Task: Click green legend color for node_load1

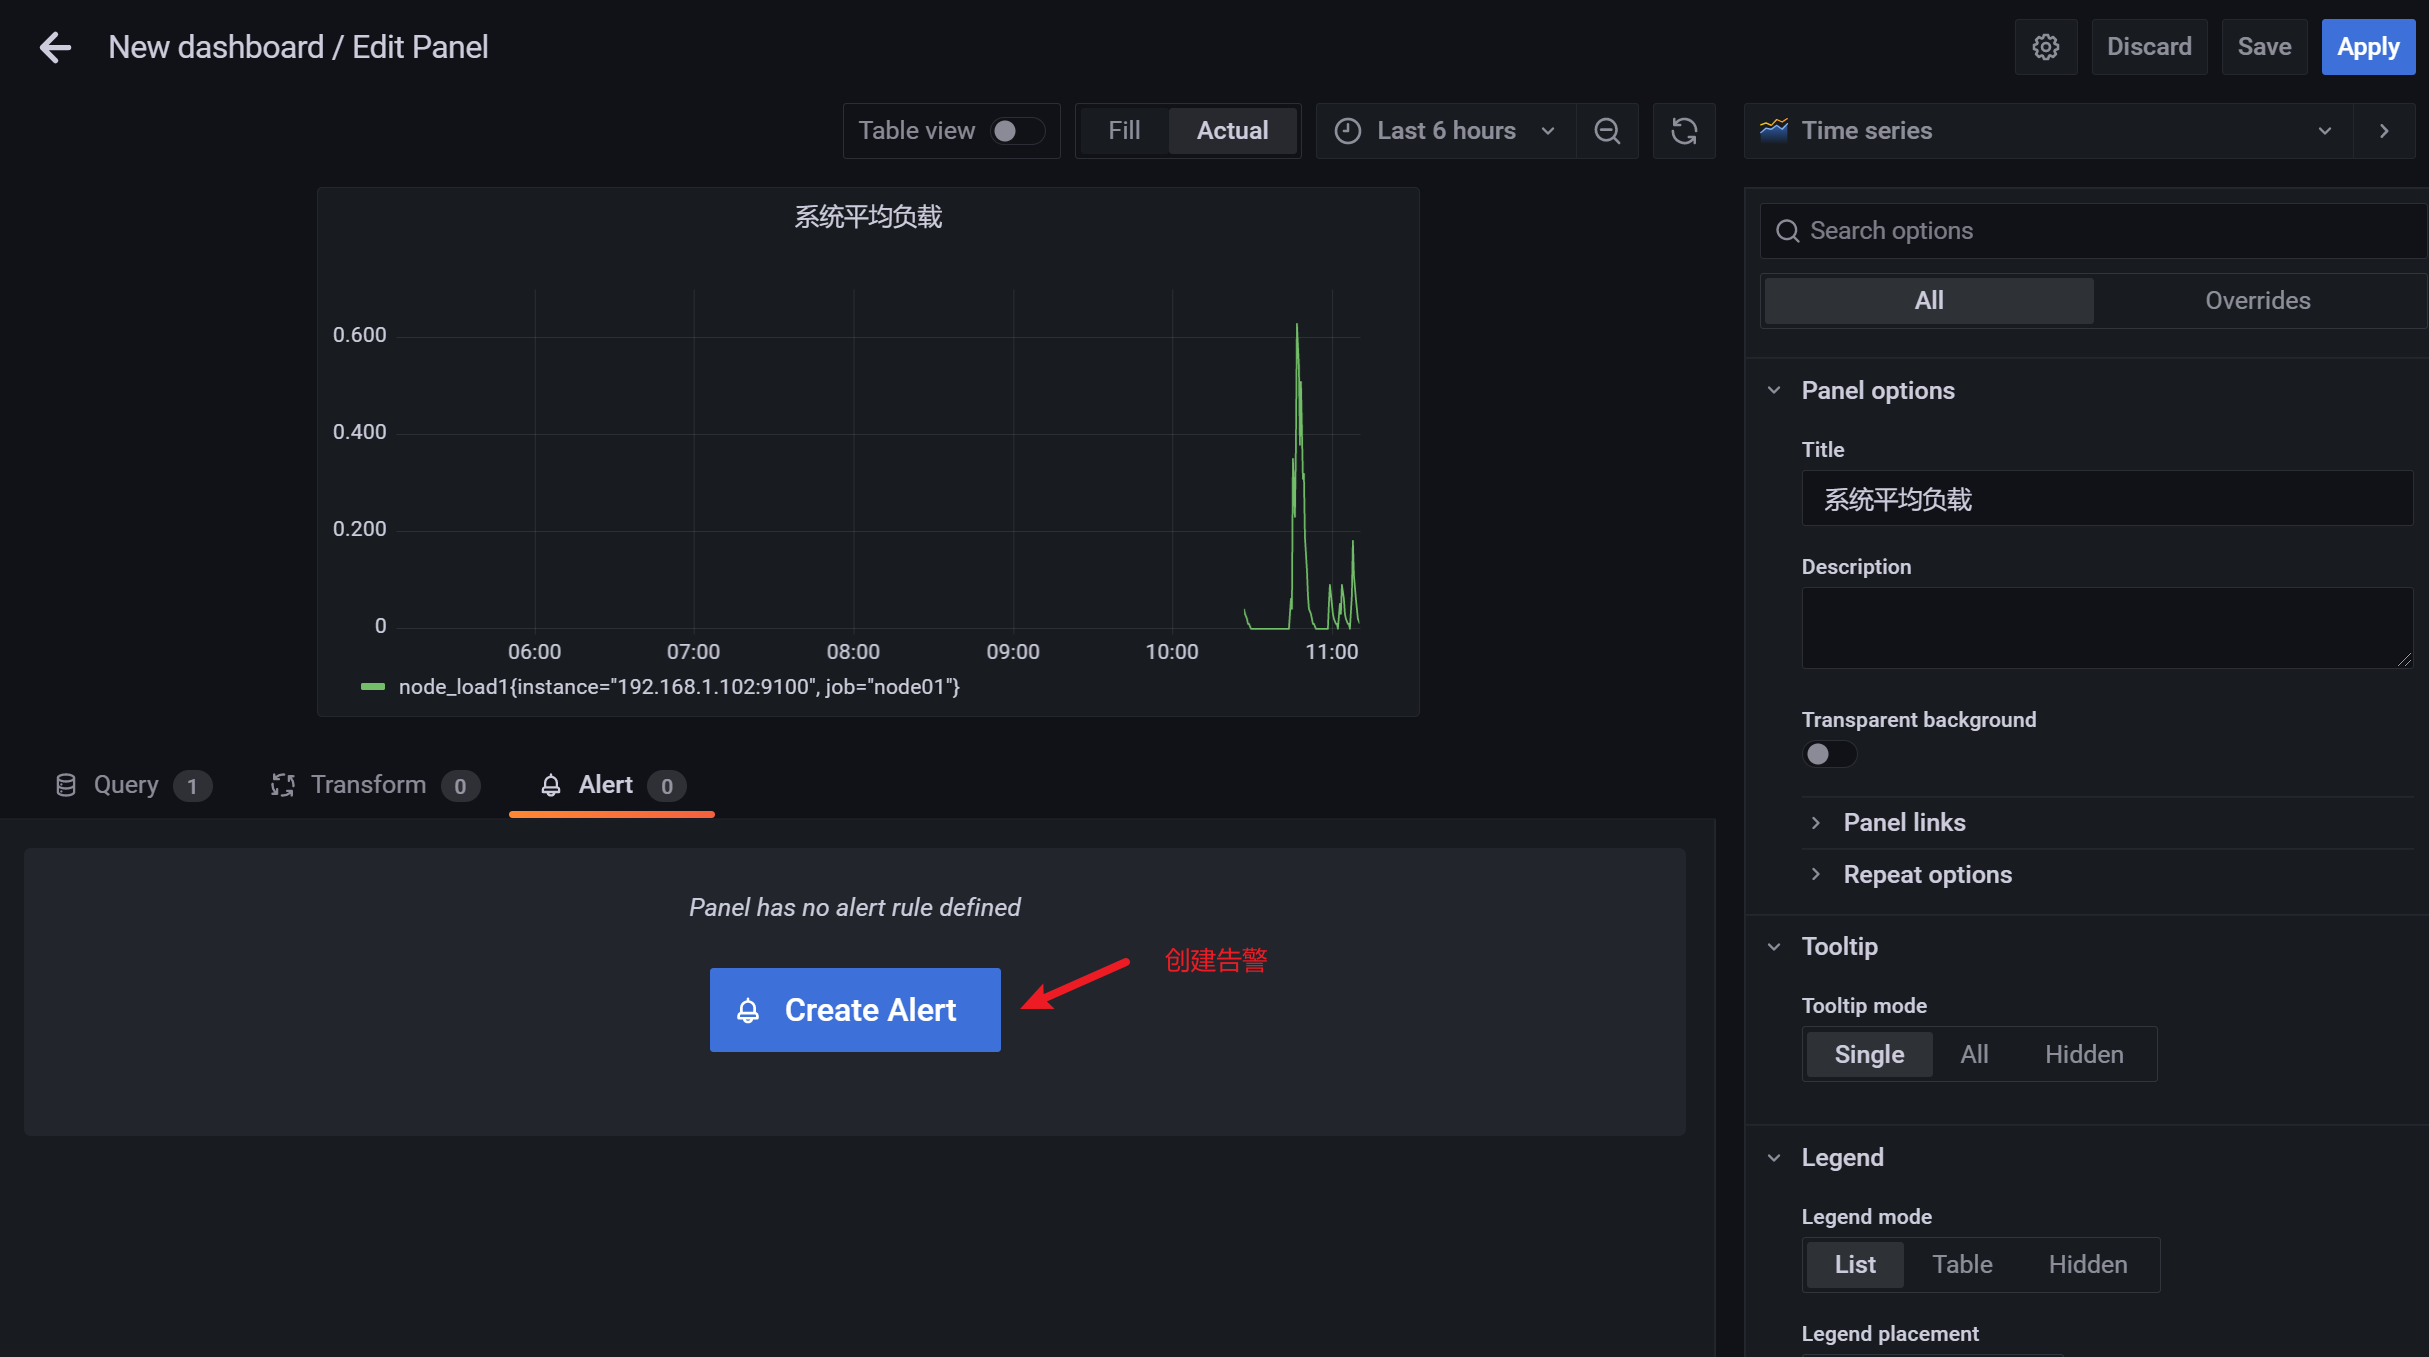Action: [x=373, y=687]
